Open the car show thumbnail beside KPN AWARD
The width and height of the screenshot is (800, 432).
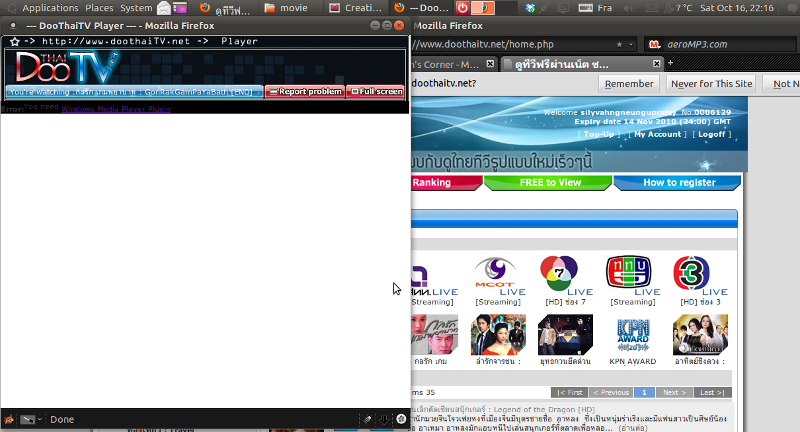click(565, 335)
